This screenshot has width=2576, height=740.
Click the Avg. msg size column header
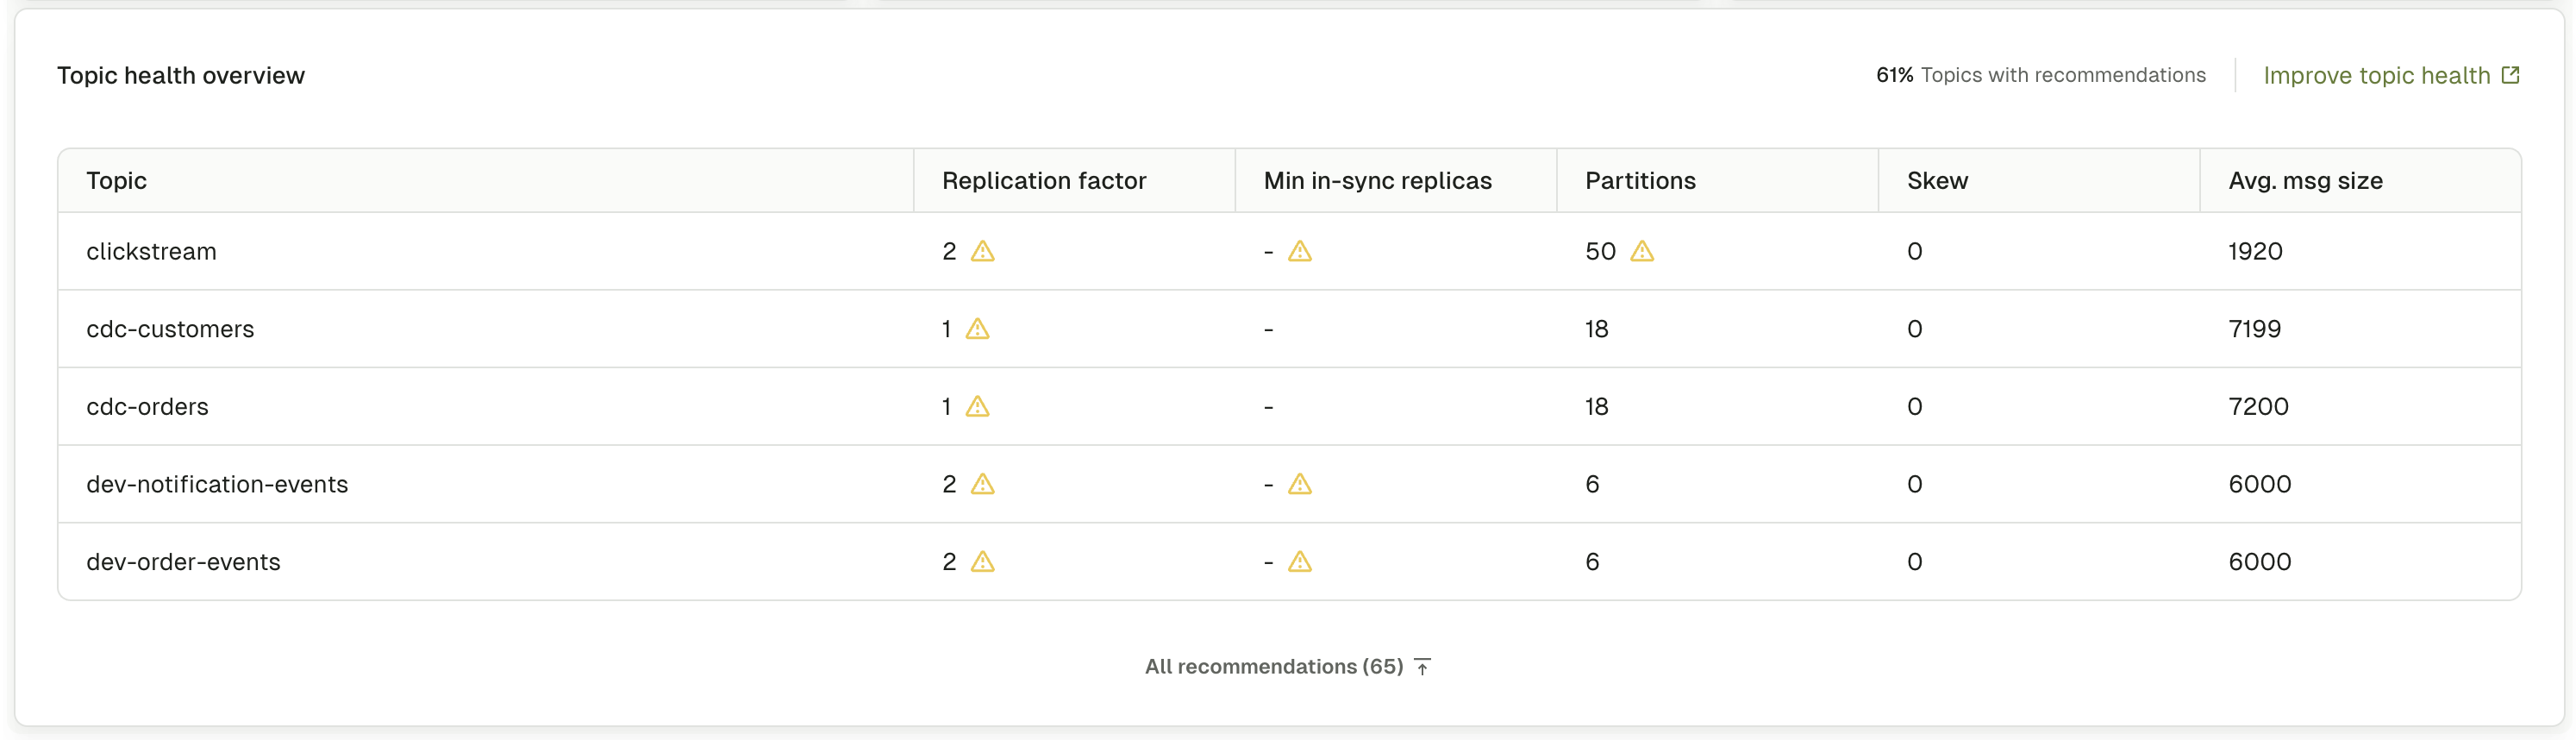(2305, 180)
